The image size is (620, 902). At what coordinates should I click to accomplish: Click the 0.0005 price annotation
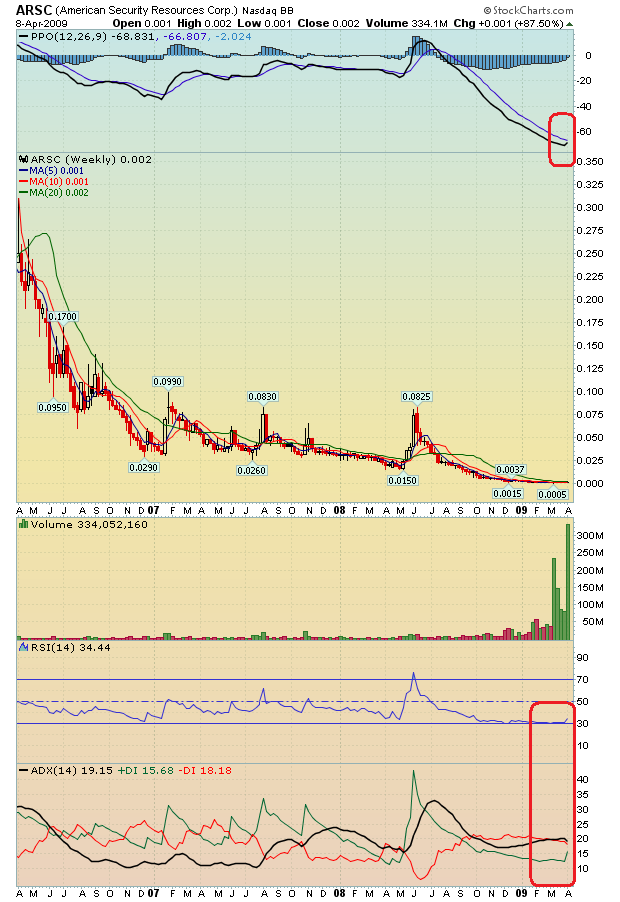(x=553, y=494)
